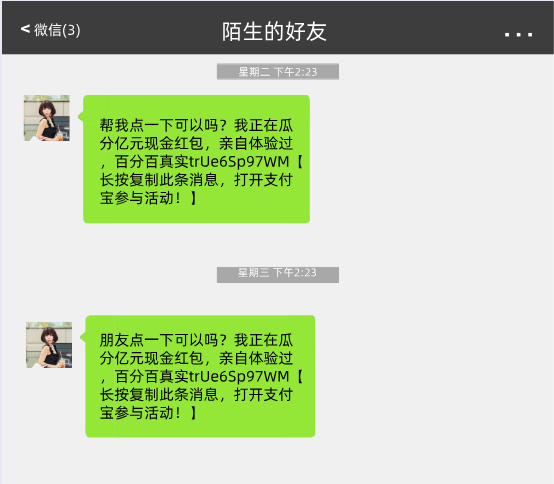Viewport: 554px width, 484px height.
Task: Select the first message starting 帮我点一下
Action: 196,159
